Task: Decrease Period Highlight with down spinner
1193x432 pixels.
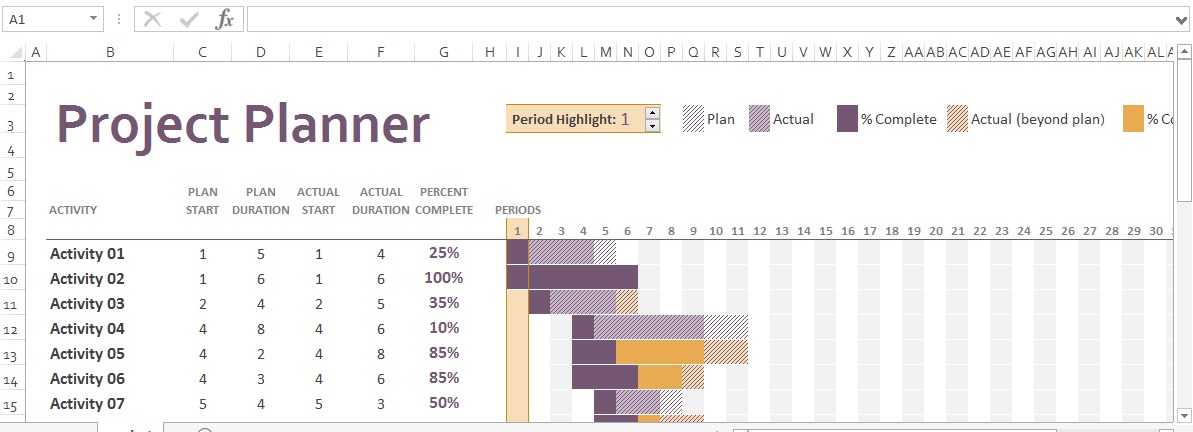Action: pyautogui.click(x=652, y=126)
